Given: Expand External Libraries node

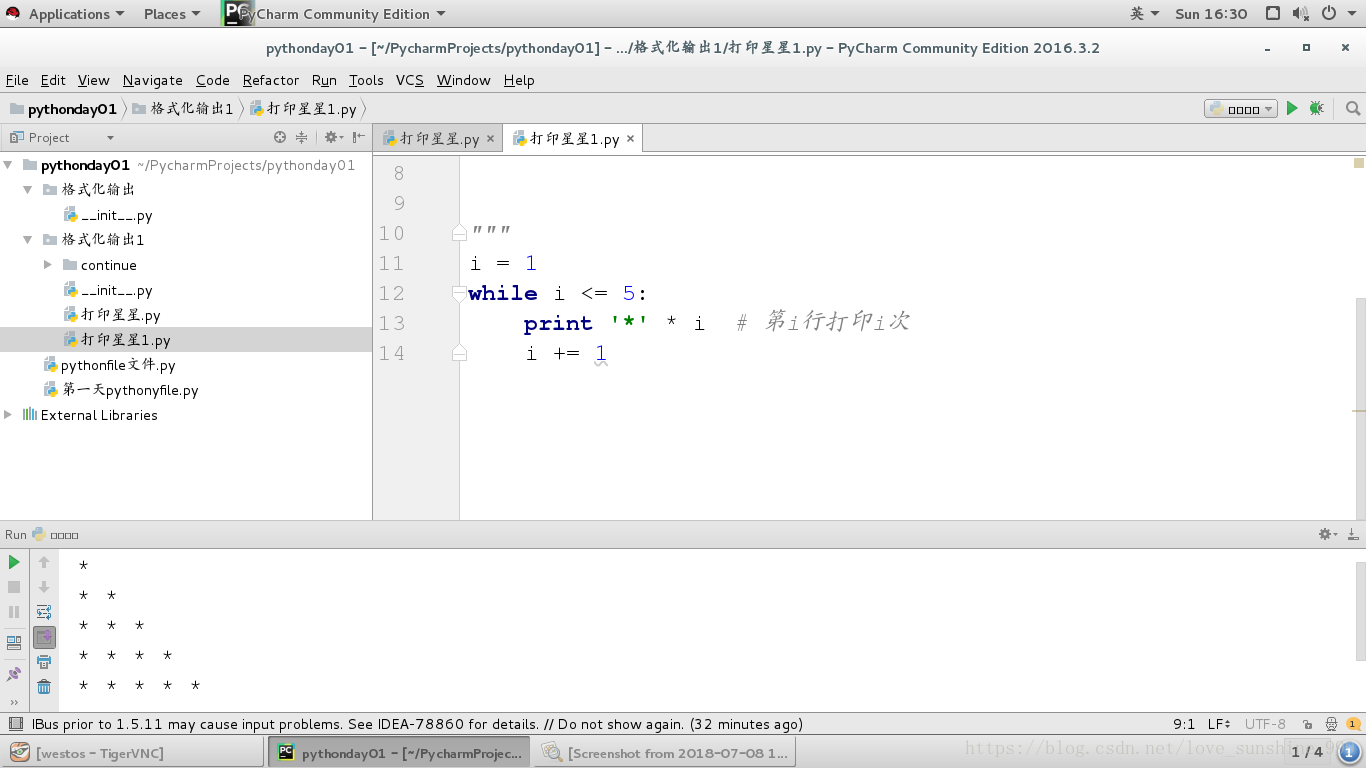Looking at the screenshot, I should (8, 415).
